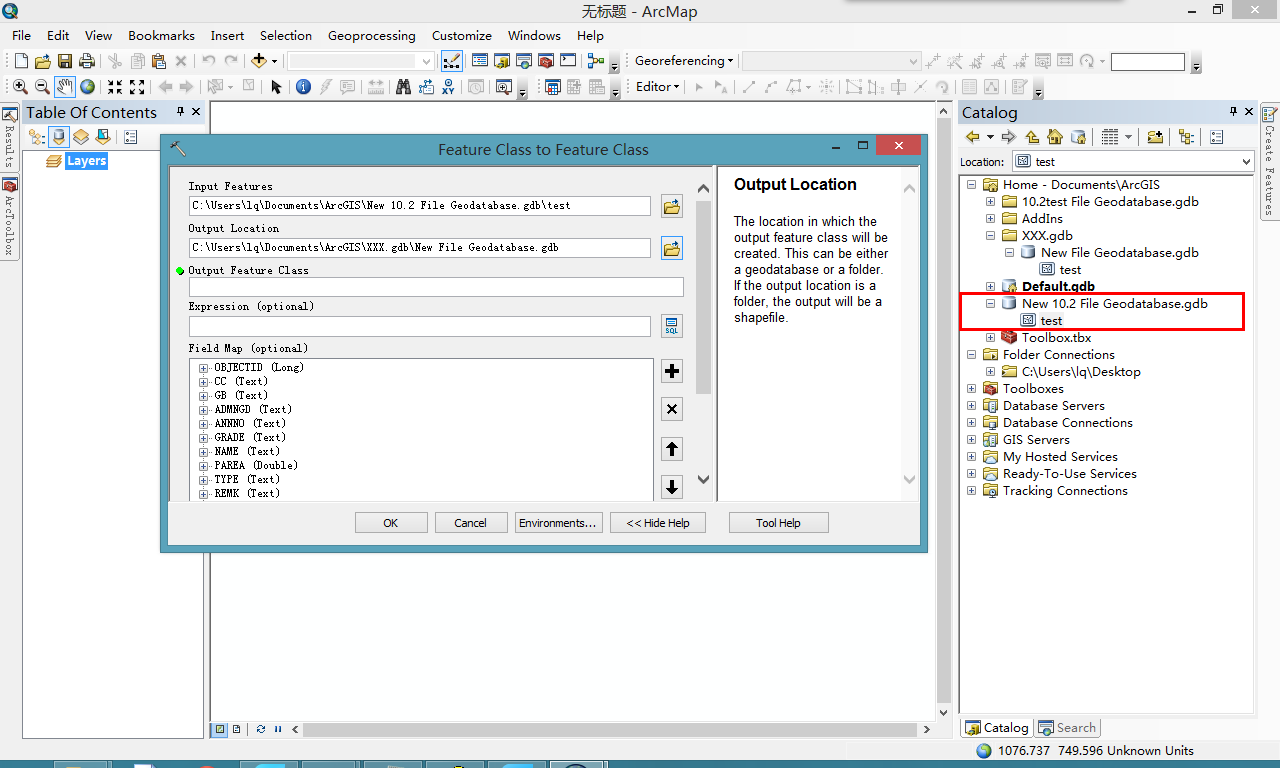The height and width of the screenshot is (768, 1280).
Task: Switch to Layout View at bottom
Action: [x=236, y=729]
